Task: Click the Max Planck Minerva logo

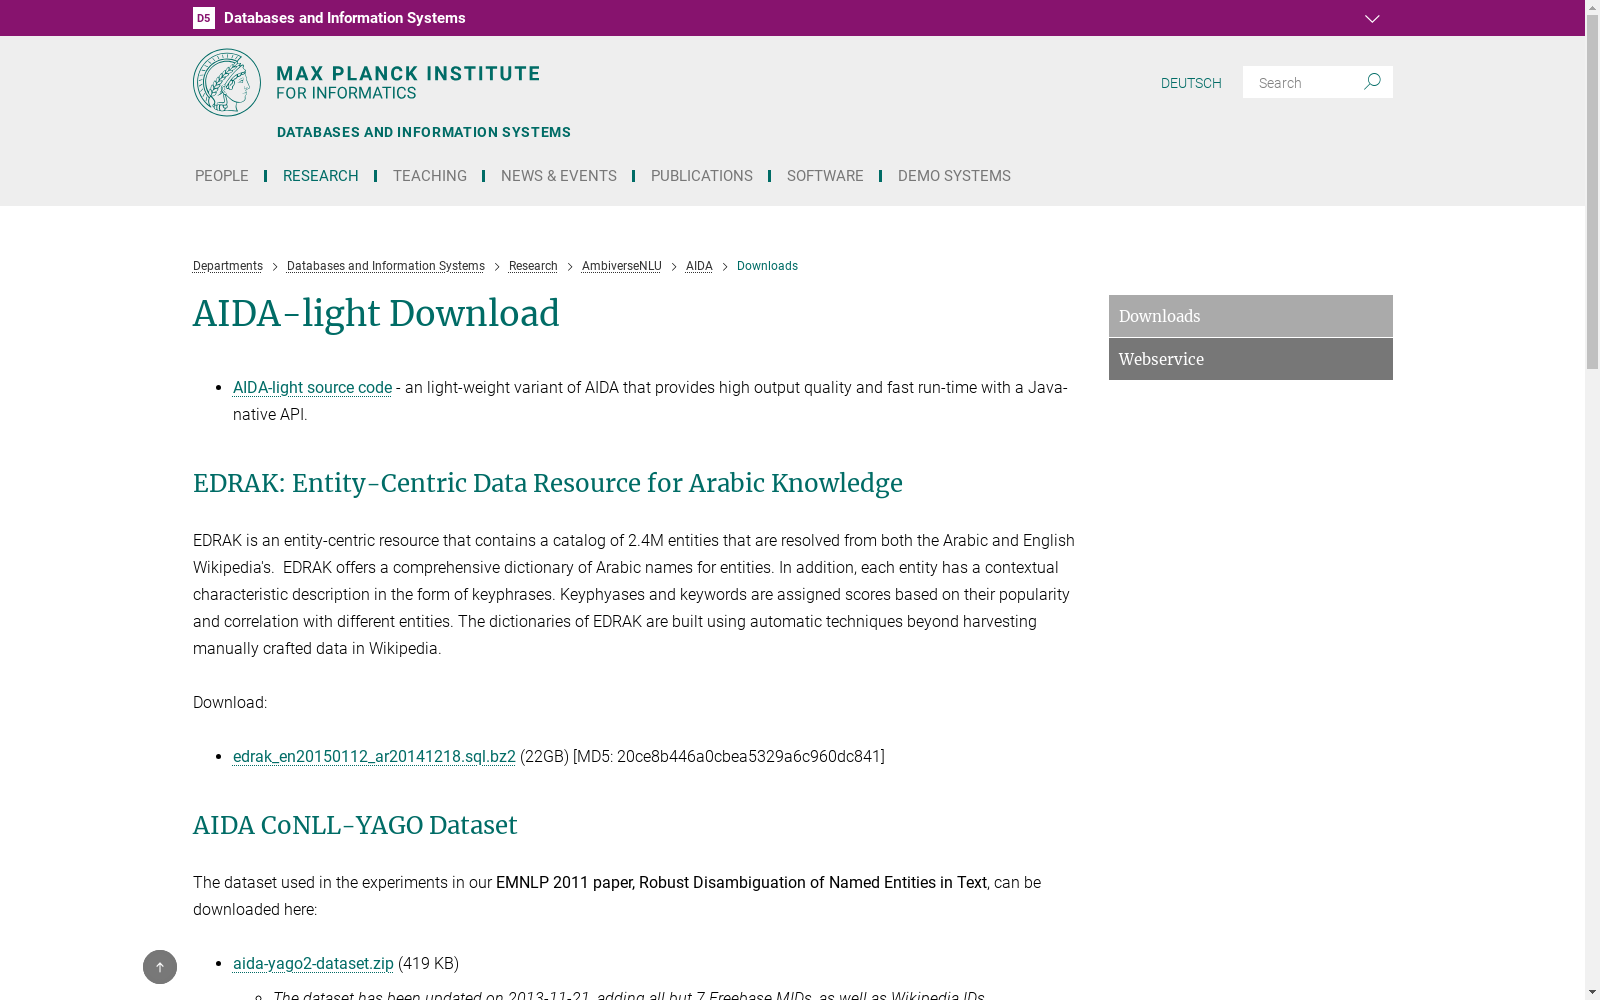Action: tap(227, 83)
